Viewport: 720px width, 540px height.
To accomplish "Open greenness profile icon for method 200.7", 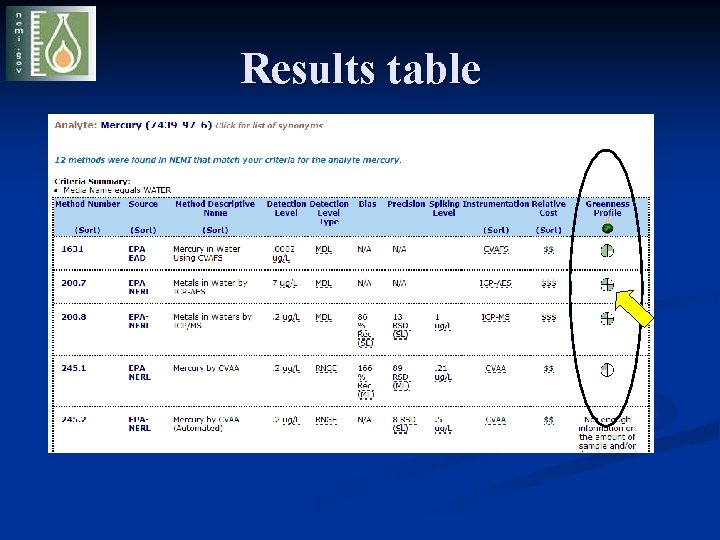I will click(607, 284).
